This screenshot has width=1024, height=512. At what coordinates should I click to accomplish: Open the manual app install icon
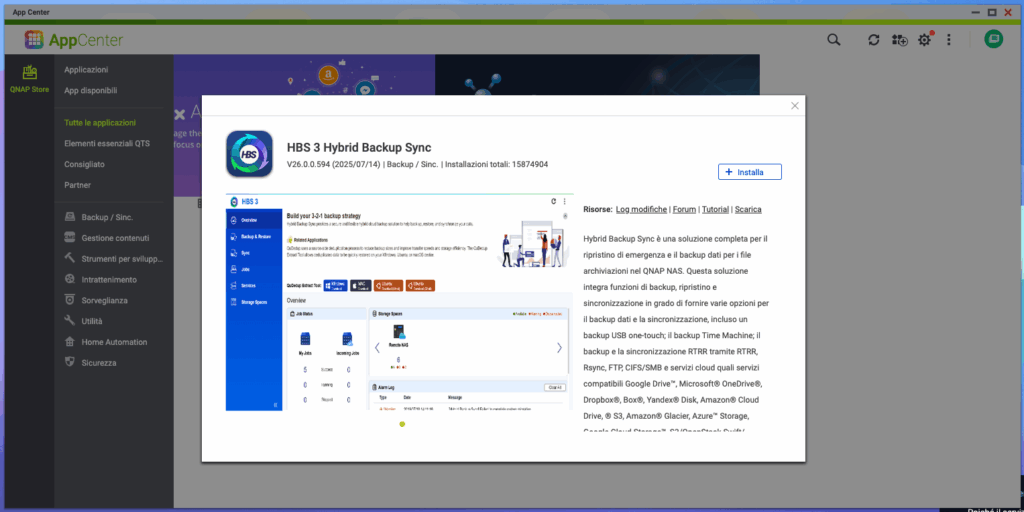click(900, 40)
